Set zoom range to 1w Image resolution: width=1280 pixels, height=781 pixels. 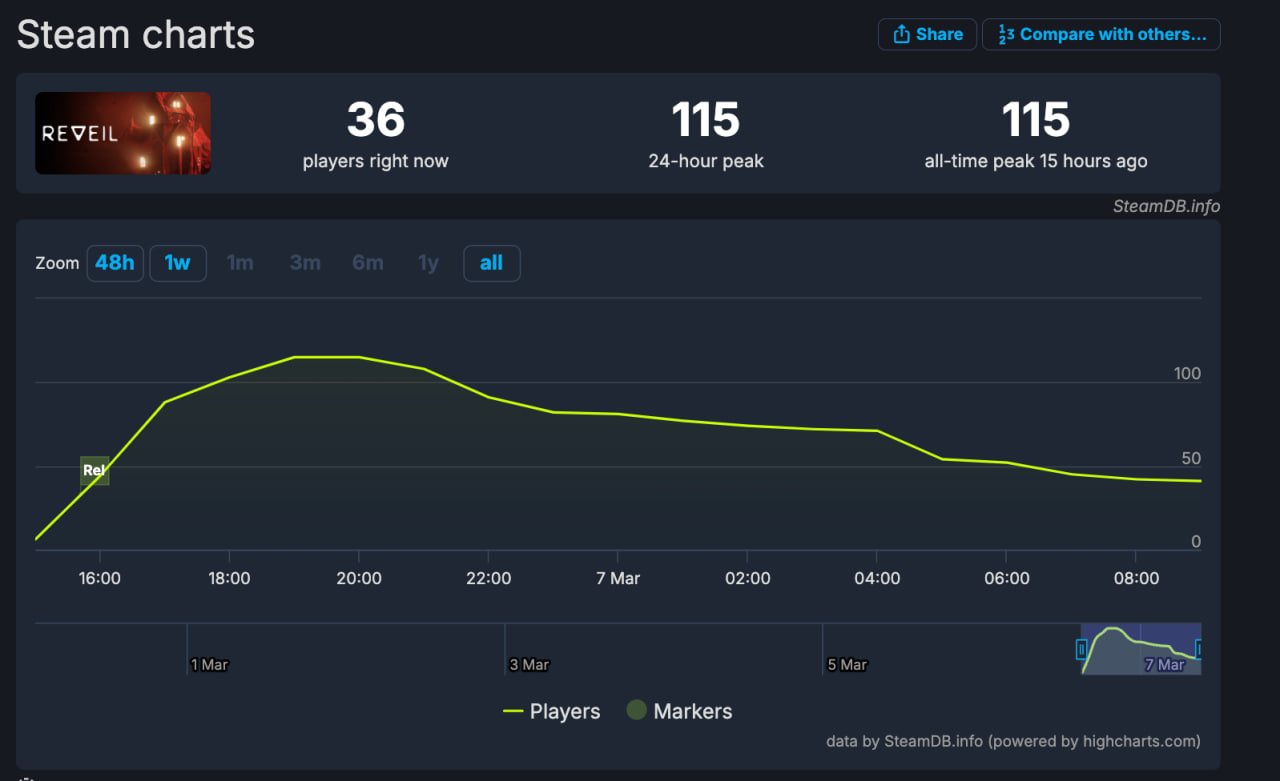(178, 263)
